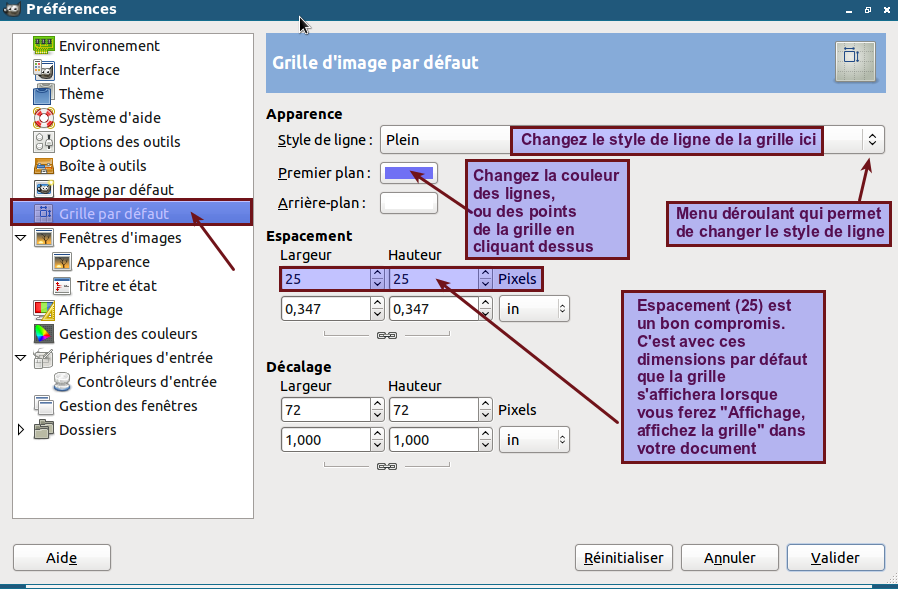Select Image par défaut in list
The height and width of the screenshot is (589, 898).
tap(116, 190)
